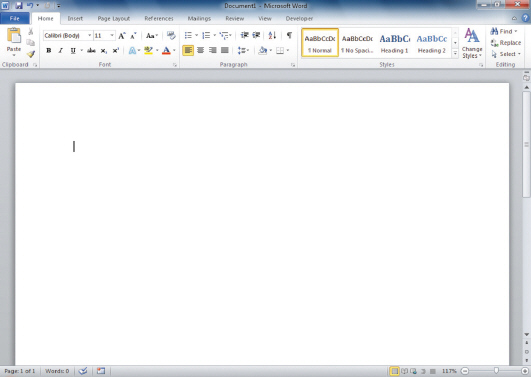This screenshot has height=377, width=531.
Task: Apply strikethrough with the abc icon
Action: point(91,50)
